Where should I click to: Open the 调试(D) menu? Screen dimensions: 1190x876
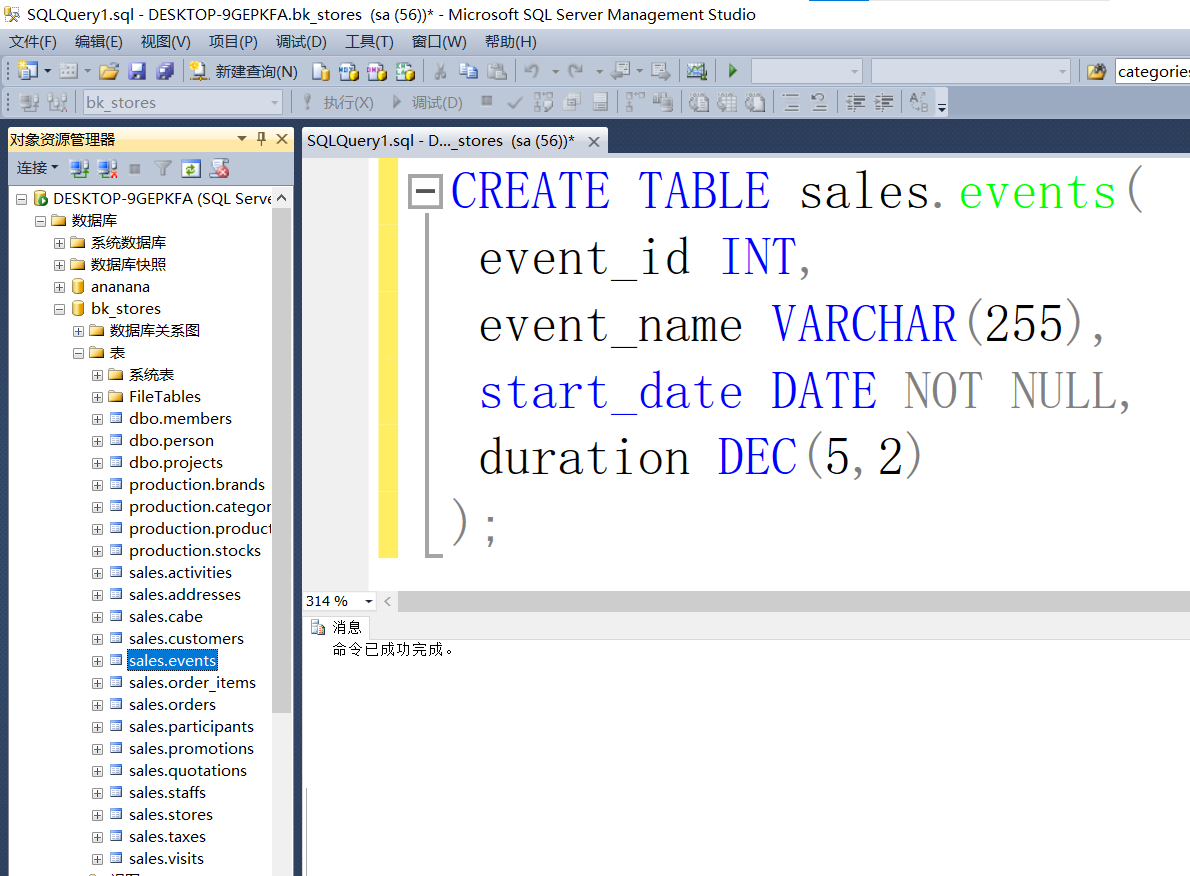click(301, 42)
